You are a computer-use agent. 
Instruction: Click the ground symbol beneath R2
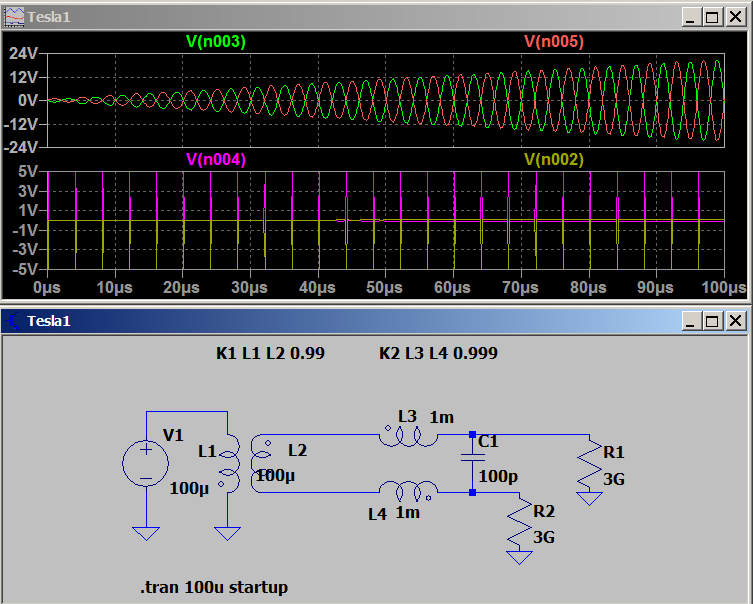[519, 557]
